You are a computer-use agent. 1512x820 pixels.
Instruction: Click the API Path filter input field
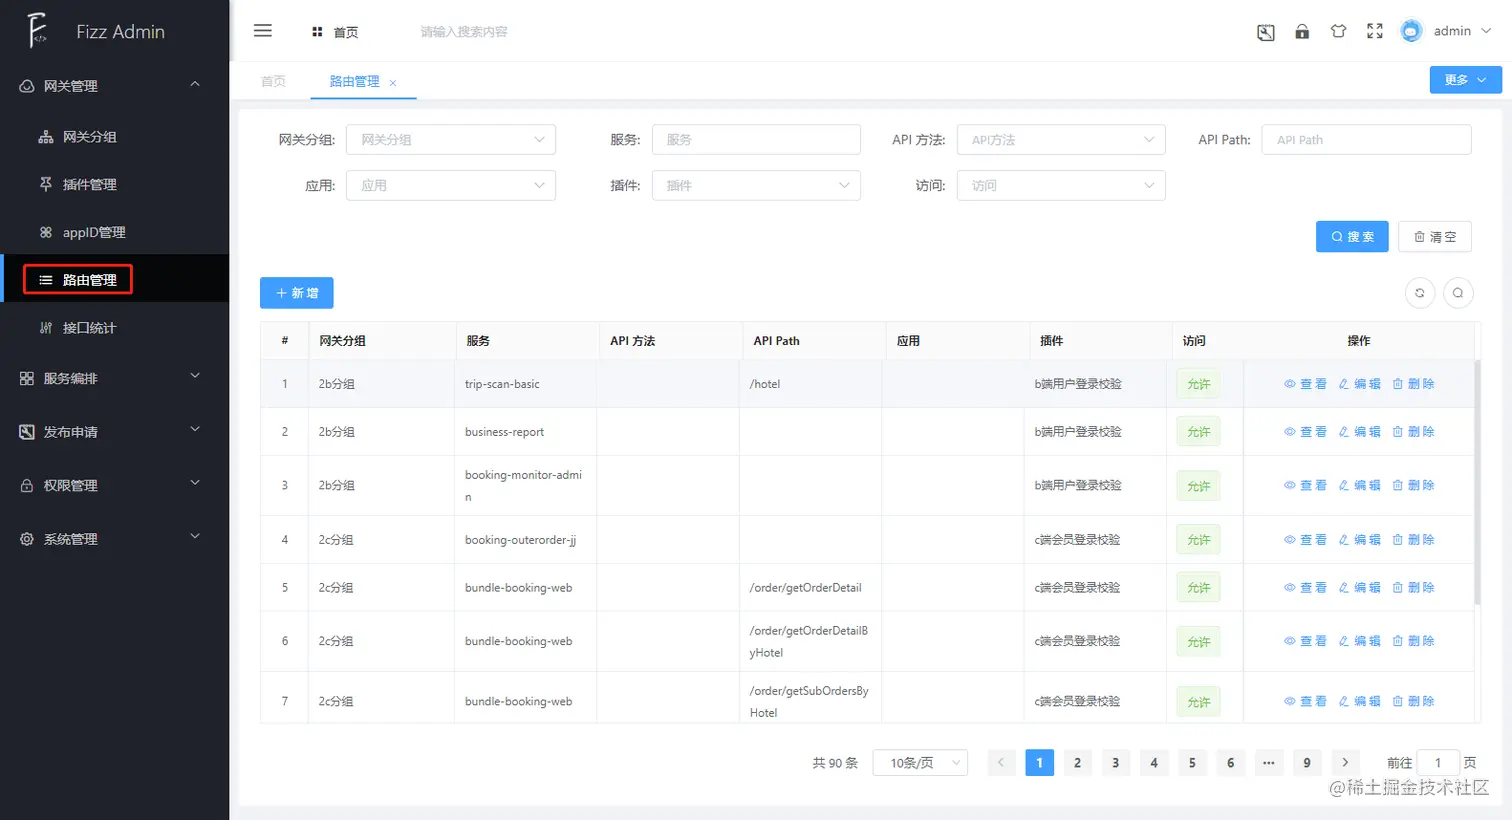(x=1366, y=140)
